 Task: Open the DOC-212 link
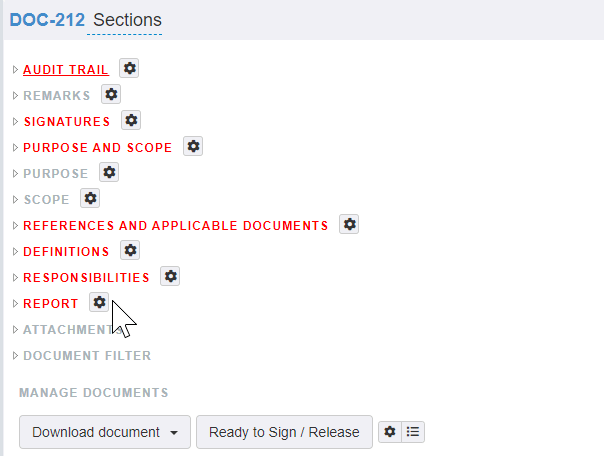click(x=47, y=20)
